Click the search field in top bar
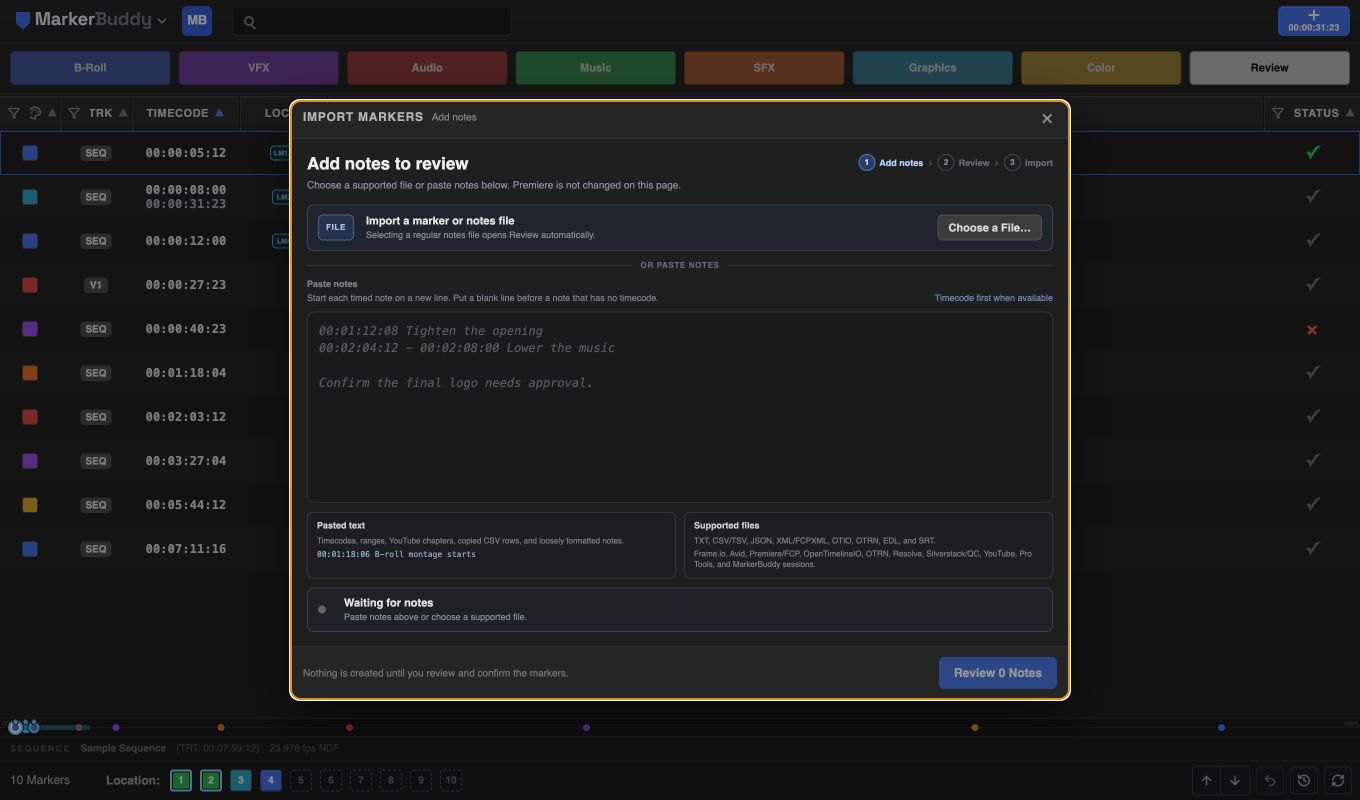This screenshot has height=800, width=1360. click(x=372, y=21)
